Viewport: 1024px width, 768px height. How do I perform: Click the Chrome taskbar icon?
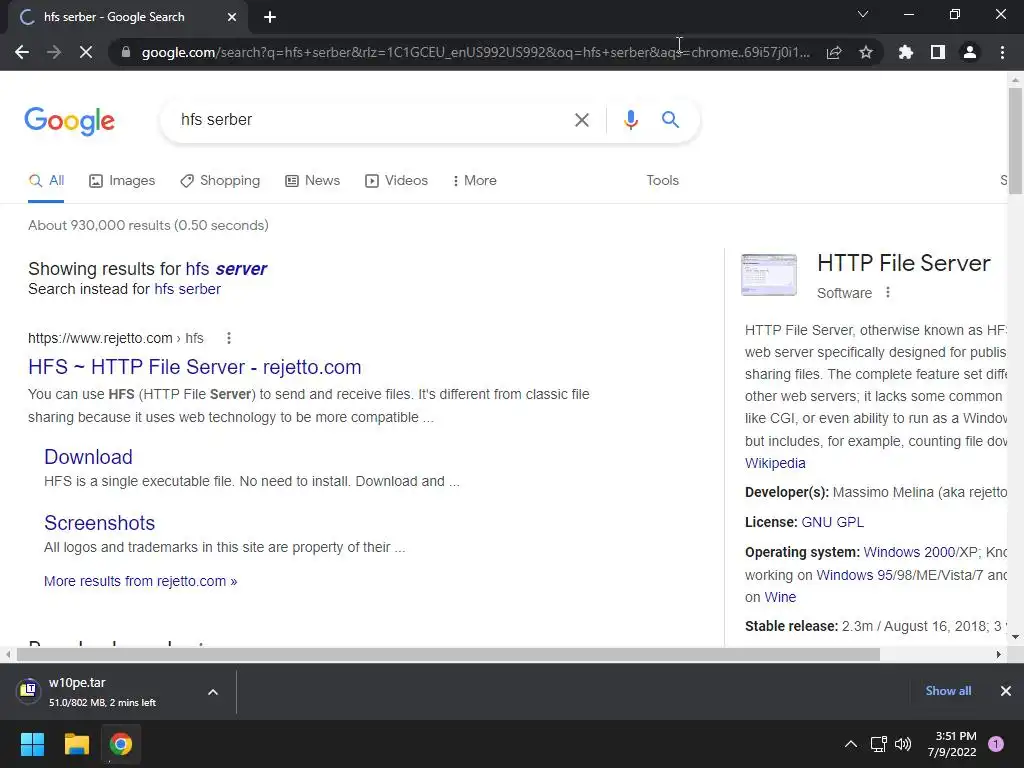(x=121, y=744)
